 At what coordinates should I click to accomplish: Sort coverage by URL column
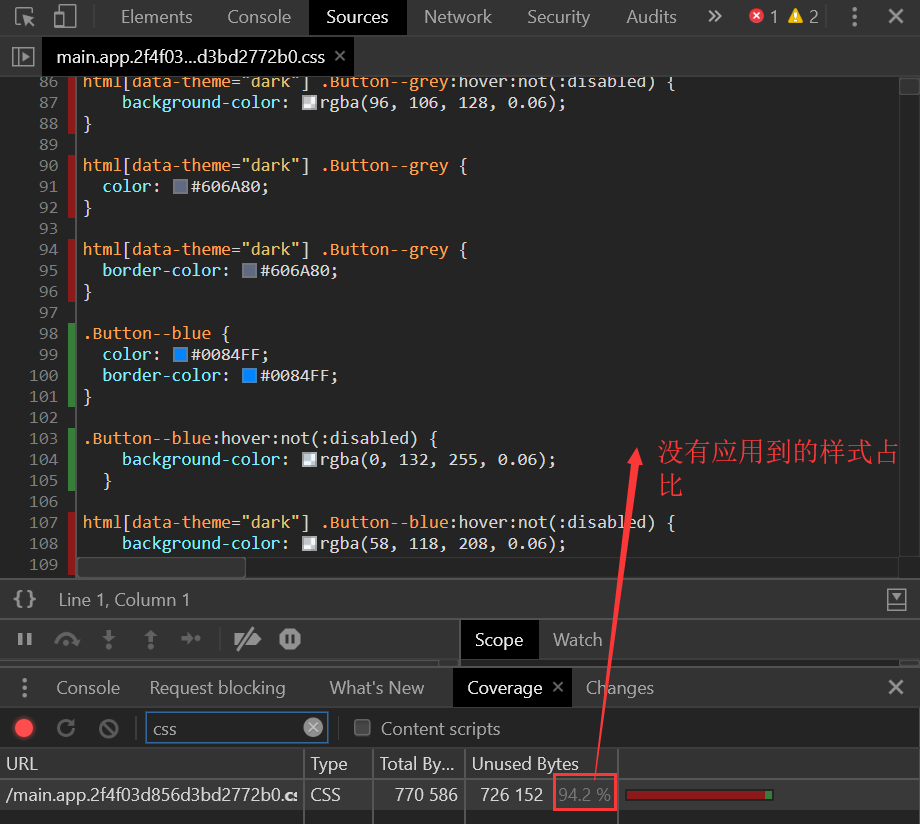pos(152,764)
